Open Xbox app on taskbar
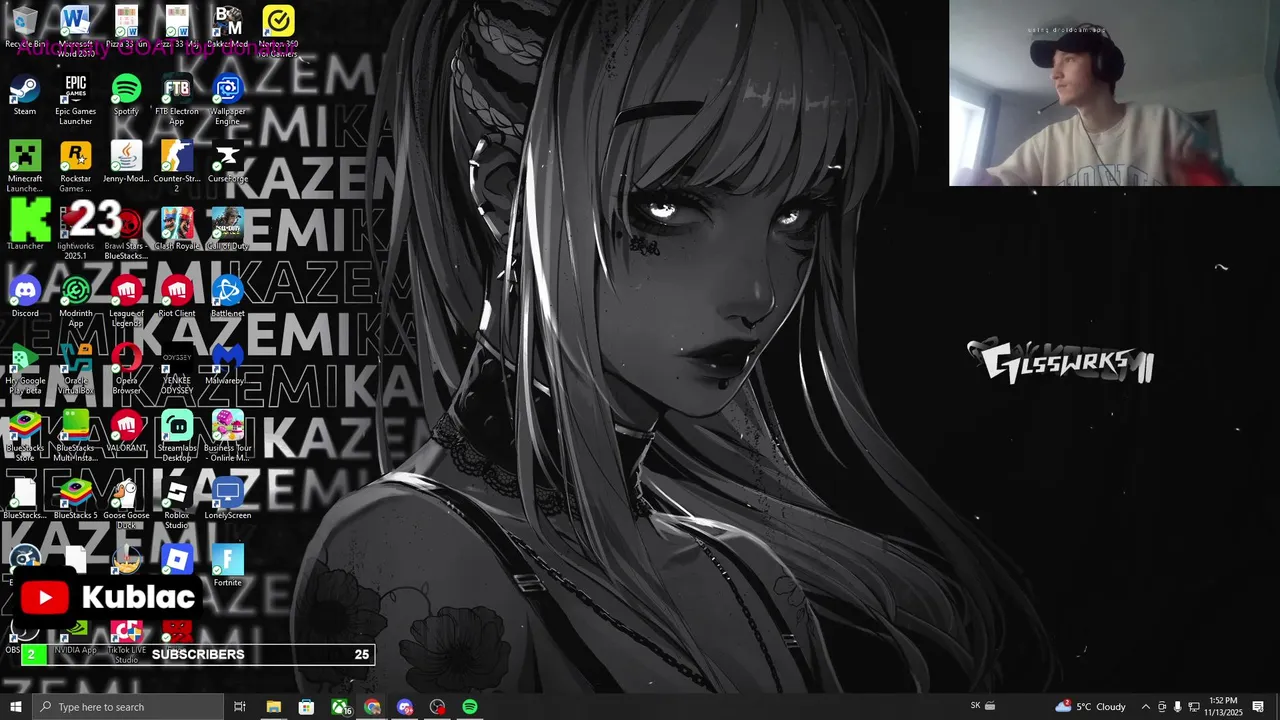Image resolution: width=1280 pixels, height=720 pixels. click(x=340, y=707)
